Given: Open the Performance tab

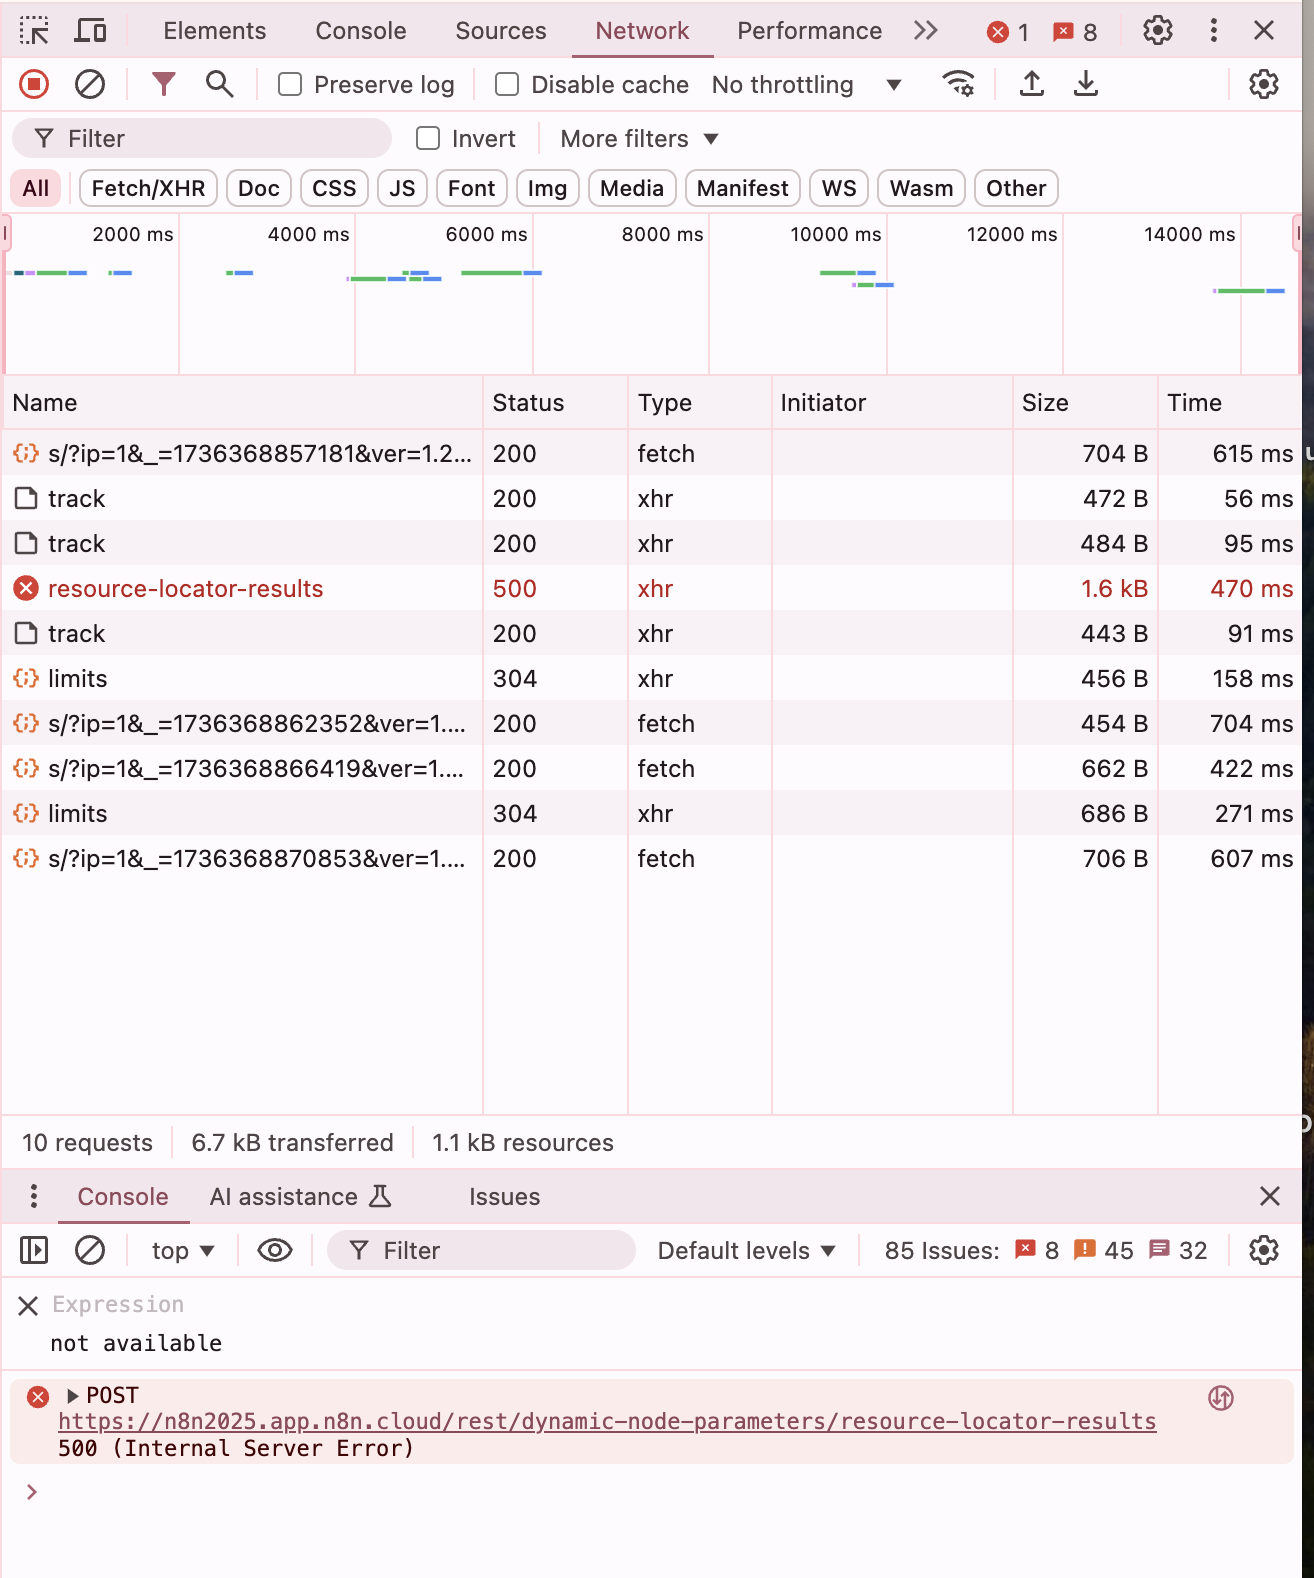Looking at the screenshot, I should (810, 31).
